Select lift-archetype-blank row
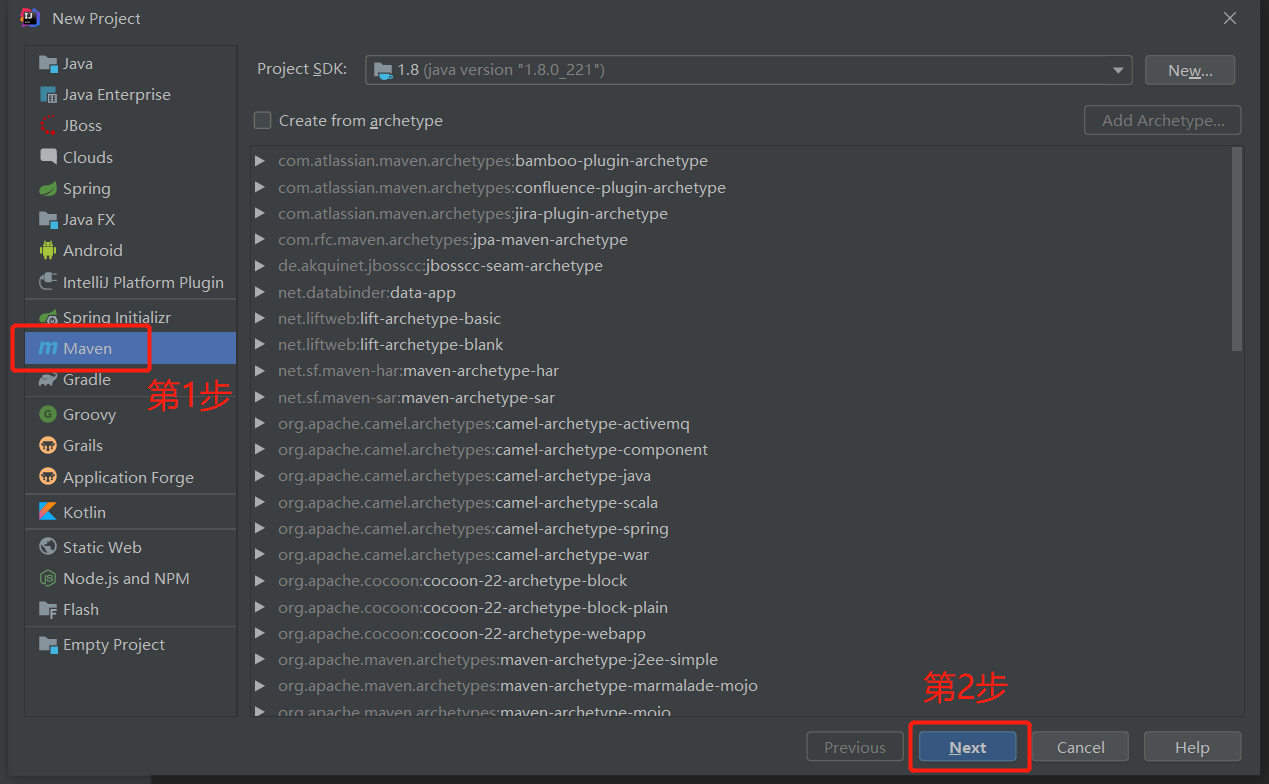1269x784 pixels. click(740, 345)
